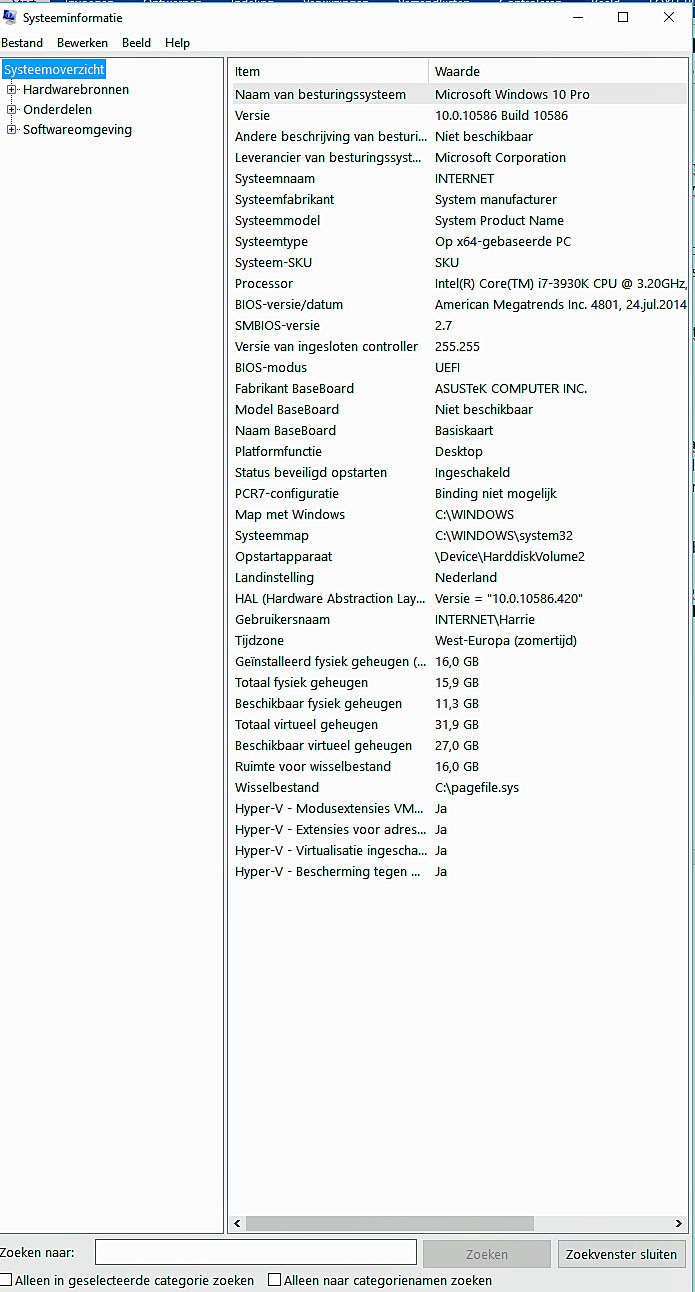Select the Hyper-V - Virtualisatie ingeschakeld row
This screenshot has height=1292, width=695.
(460, 850)
